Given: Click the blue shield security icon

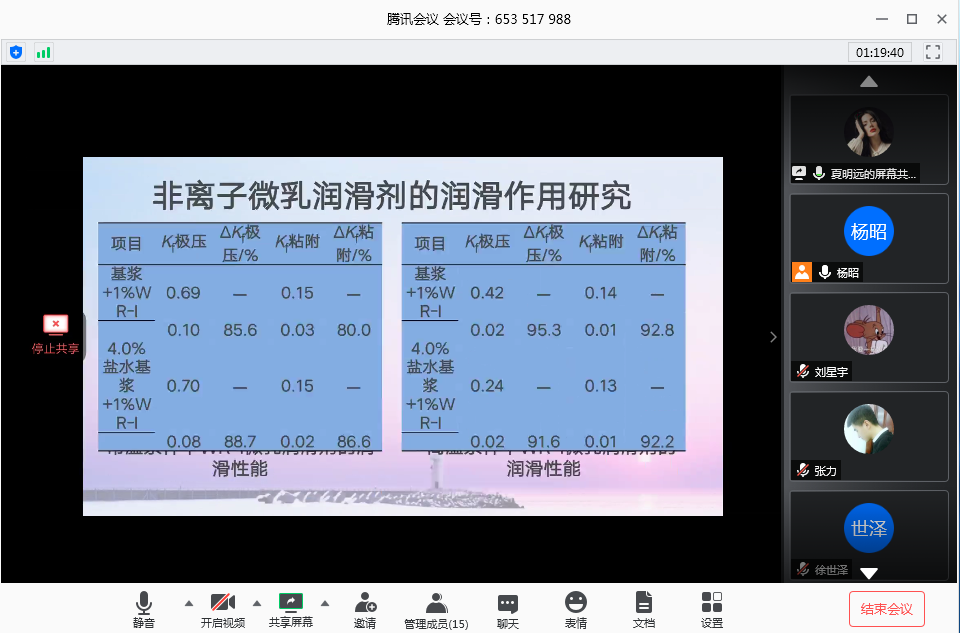Looking at the screenshot, I should (16, 52).
